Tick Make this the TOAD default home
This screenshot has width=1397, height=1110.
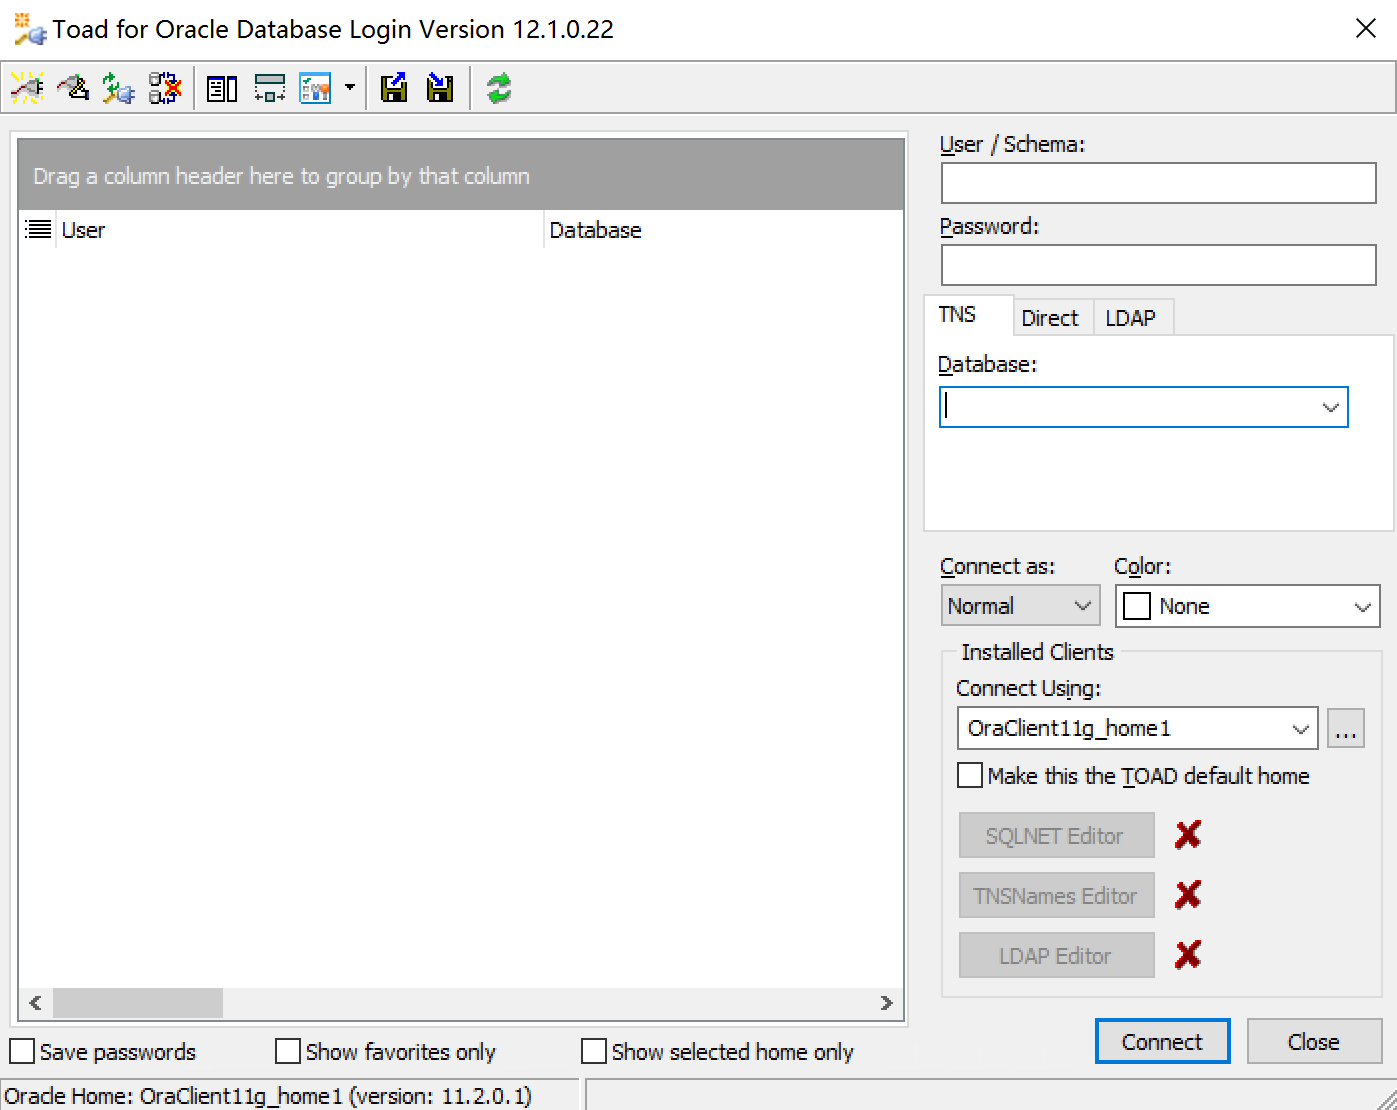point(970,776)
